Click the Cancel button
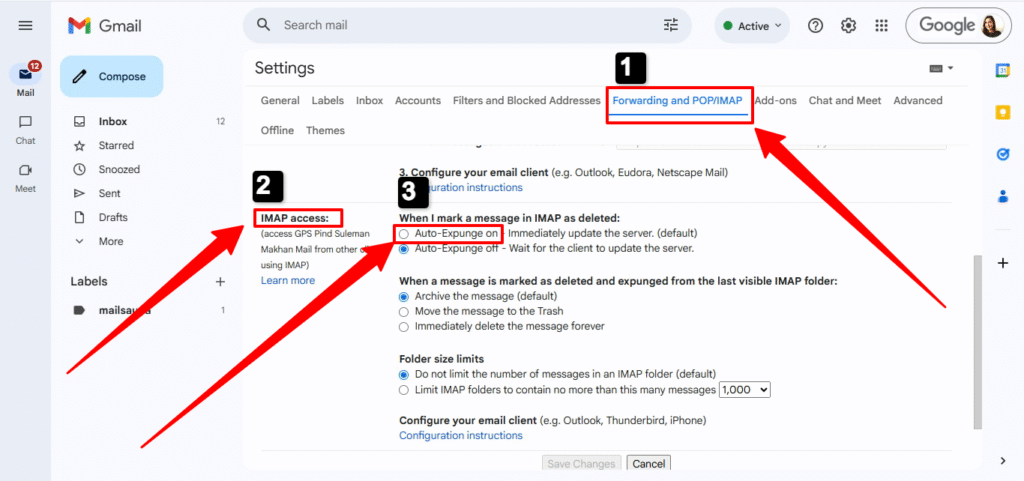This screenshot has height=481, width=1024. (648, 464)
